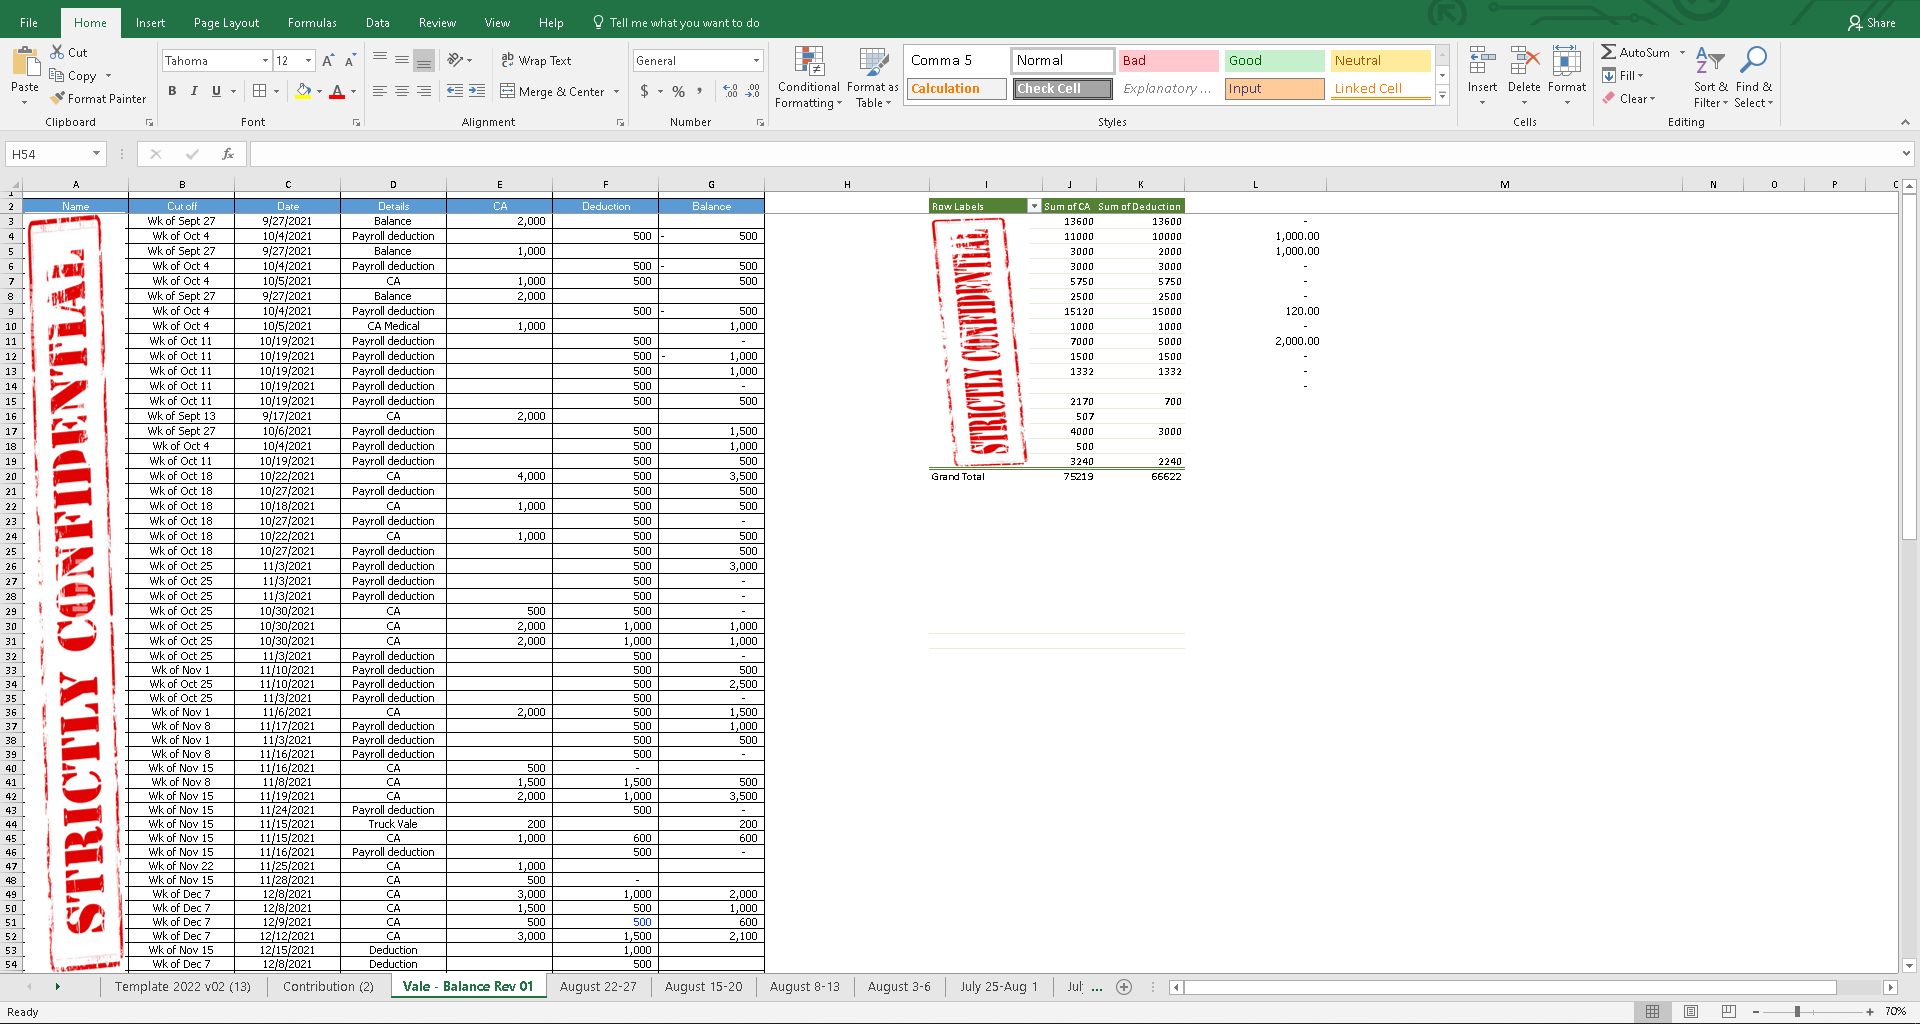Apply the Bad cell style
Screen dimensions: 1920x1024
[x=1168, y=60]
